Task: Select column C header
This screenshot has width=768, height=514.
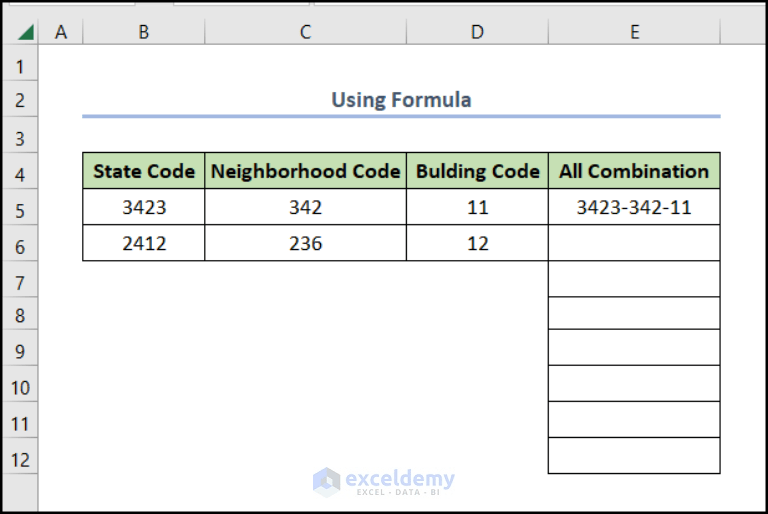Action: click(305, 32)
